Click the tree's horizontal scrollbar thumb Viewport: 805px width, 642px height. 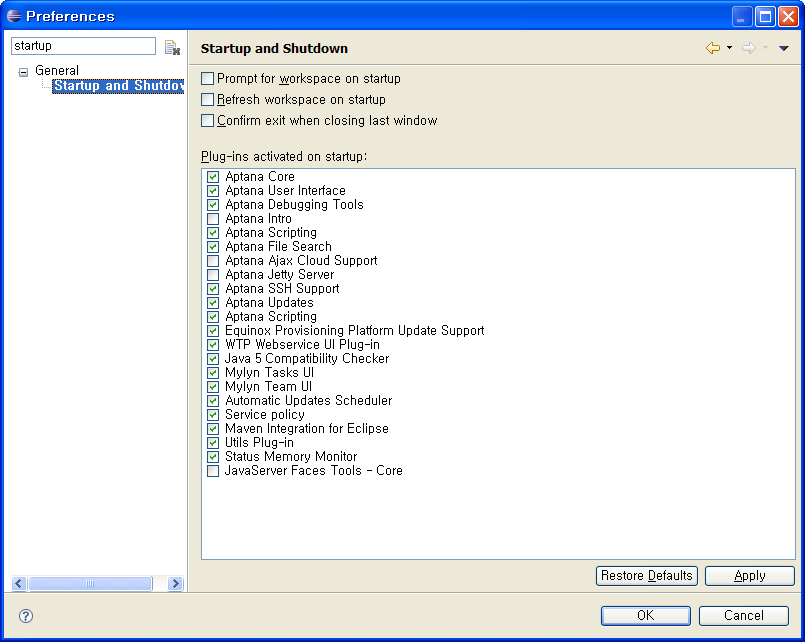coord(90,583)
